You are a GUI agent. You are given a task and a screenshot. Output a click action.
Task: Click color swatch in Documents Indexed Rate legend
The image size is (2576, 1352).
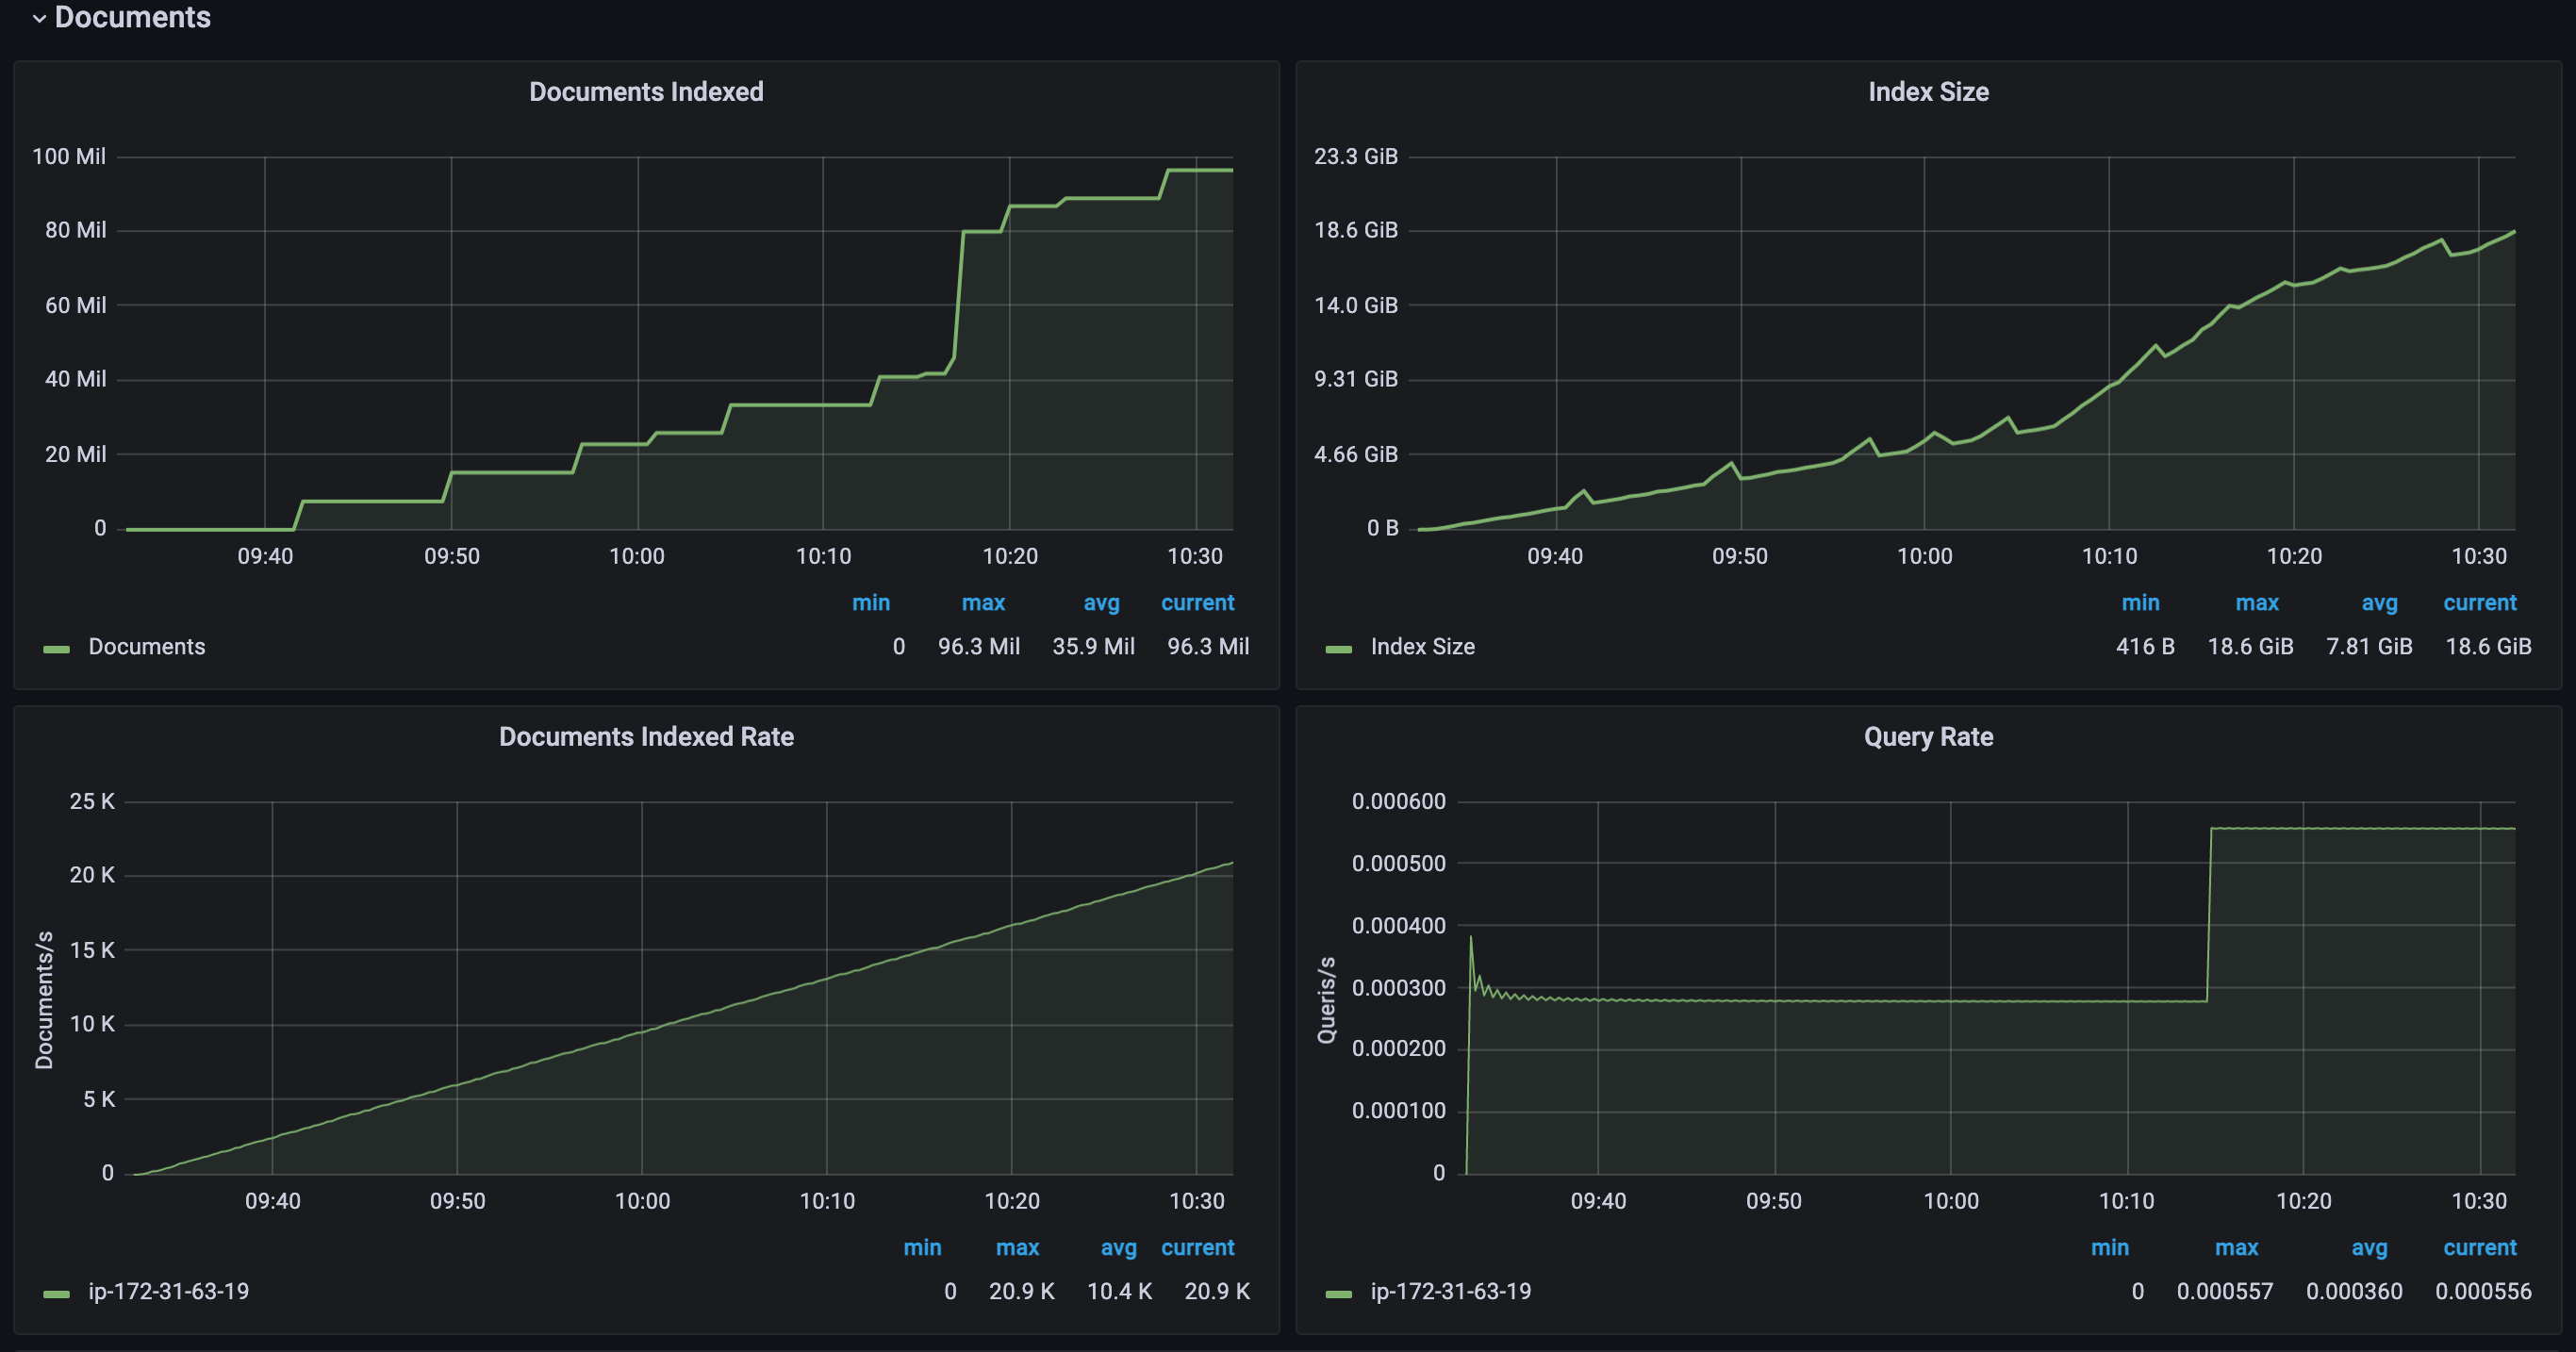[56, 1294]
